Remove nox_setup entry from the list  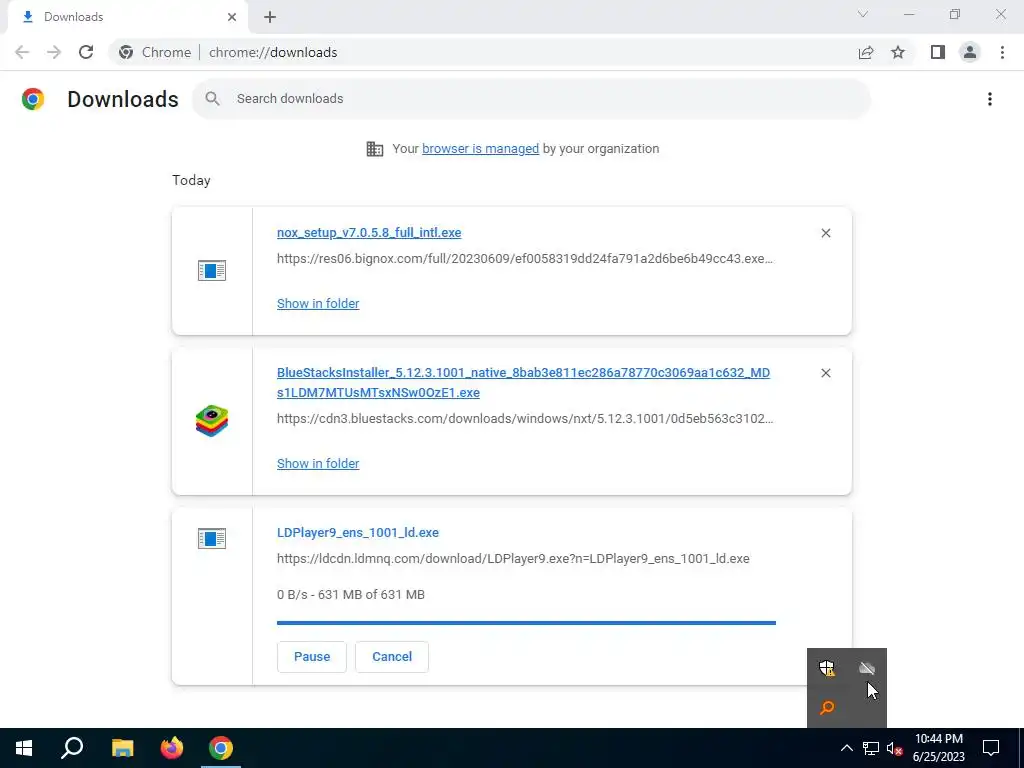click(x=825, y=233)
